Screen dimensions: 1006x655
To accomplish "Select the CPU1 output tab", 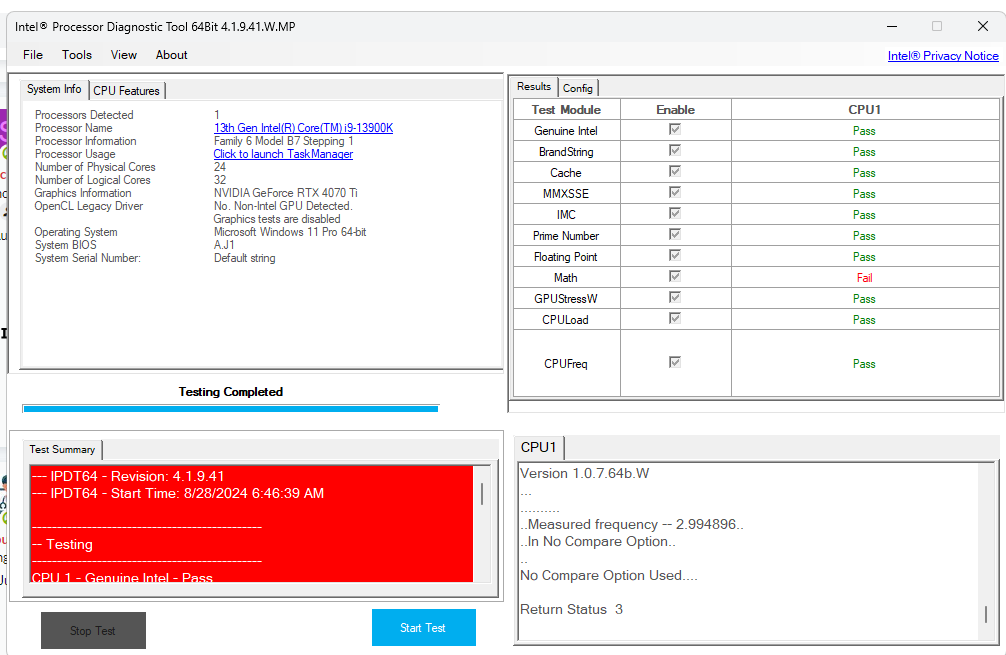I will coord(538,447).
